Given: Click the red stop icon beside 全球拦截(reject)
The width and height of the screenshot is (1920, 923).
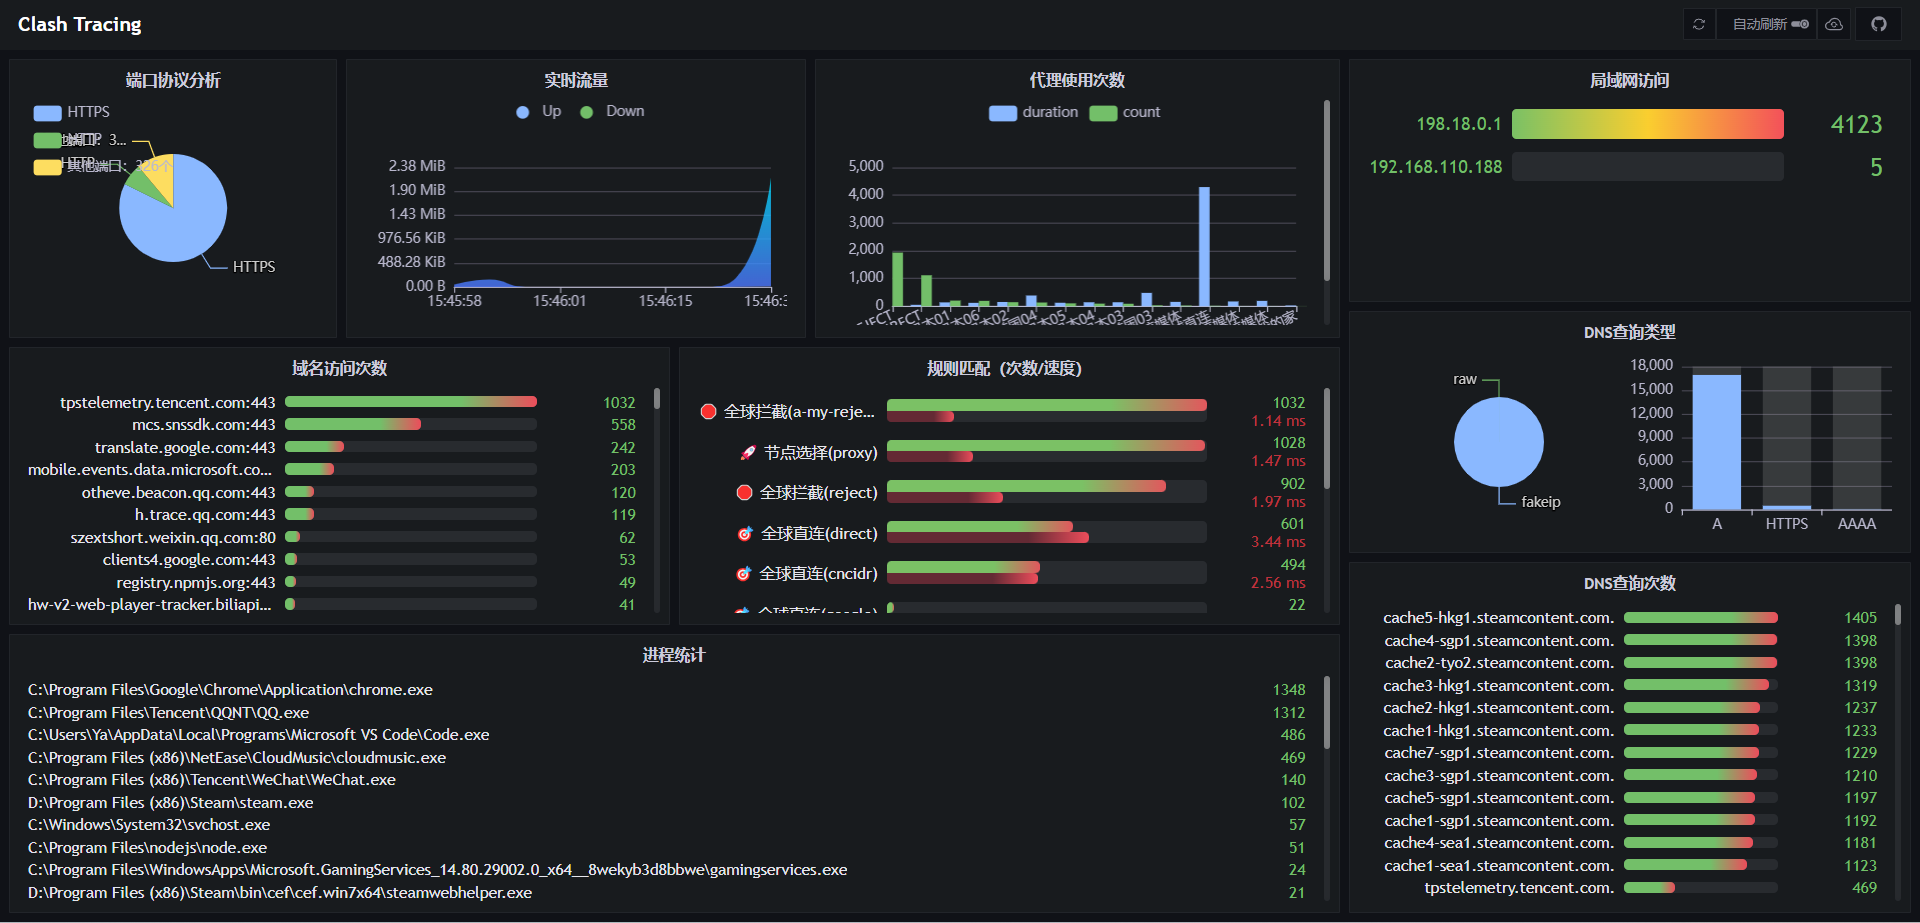Looking at the screenshot, I should tap(744, 492).
